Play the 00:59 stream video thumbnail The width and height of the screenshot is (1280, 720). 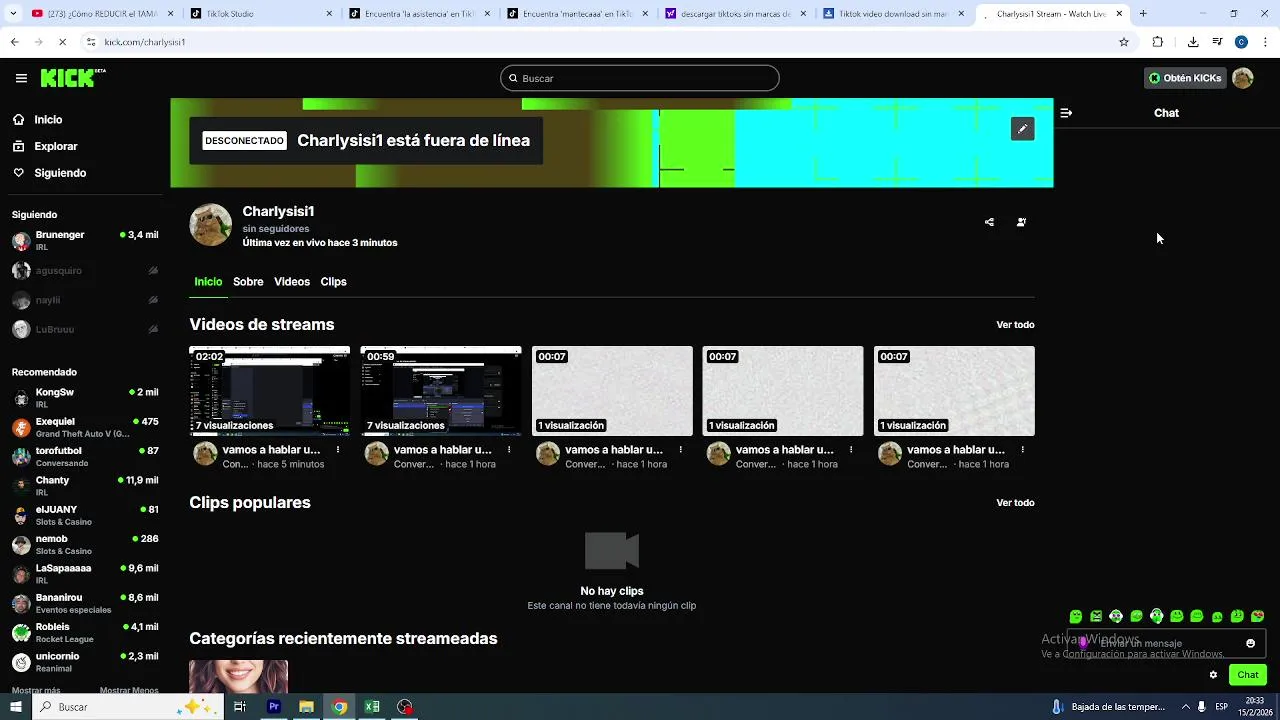coord(441,391)
